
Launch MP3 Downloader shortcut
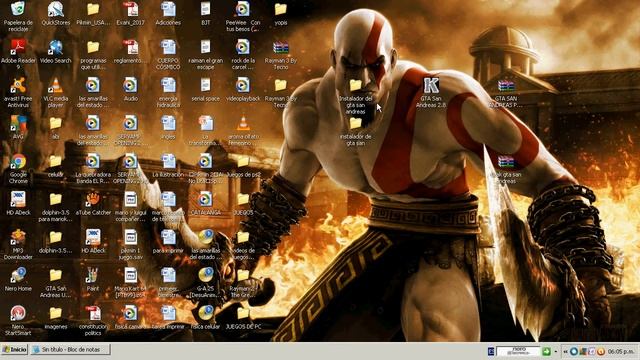point(18,244)
